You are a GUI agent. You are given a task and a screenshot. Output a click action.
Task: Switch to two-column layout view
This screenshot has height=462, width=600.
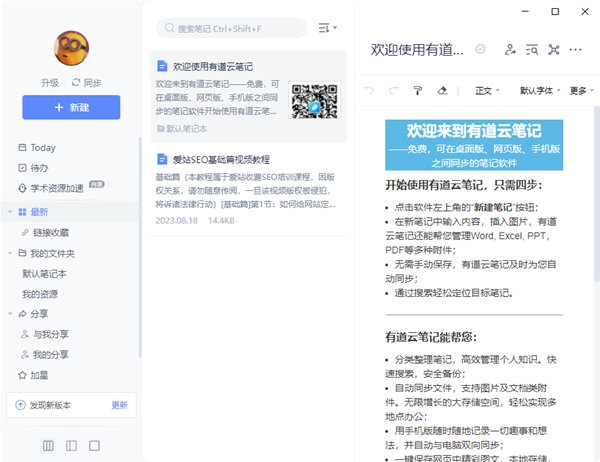point(71,446)
